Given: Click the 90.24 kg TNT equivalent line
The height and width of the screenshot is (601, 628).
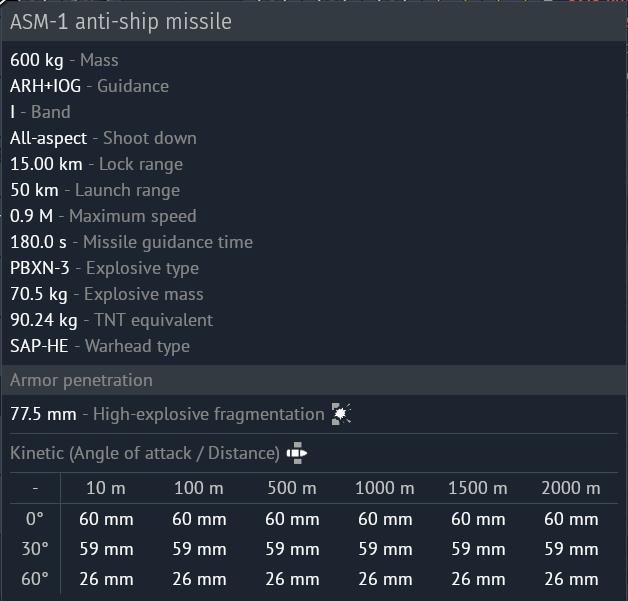Looking at the screenshot, I should [111, 320].
